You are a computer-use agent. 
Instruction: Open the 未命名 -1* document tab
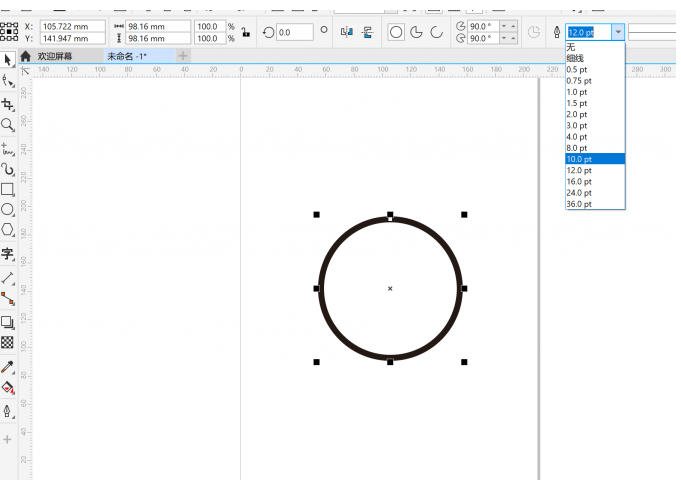click(x=127, y=56)
